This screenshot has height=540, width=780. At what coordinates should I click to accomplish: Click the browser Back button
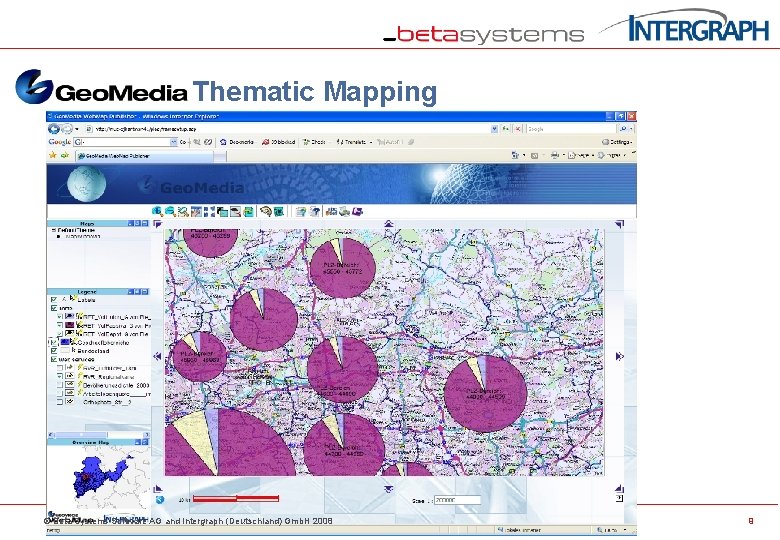(x=54, y=129)
